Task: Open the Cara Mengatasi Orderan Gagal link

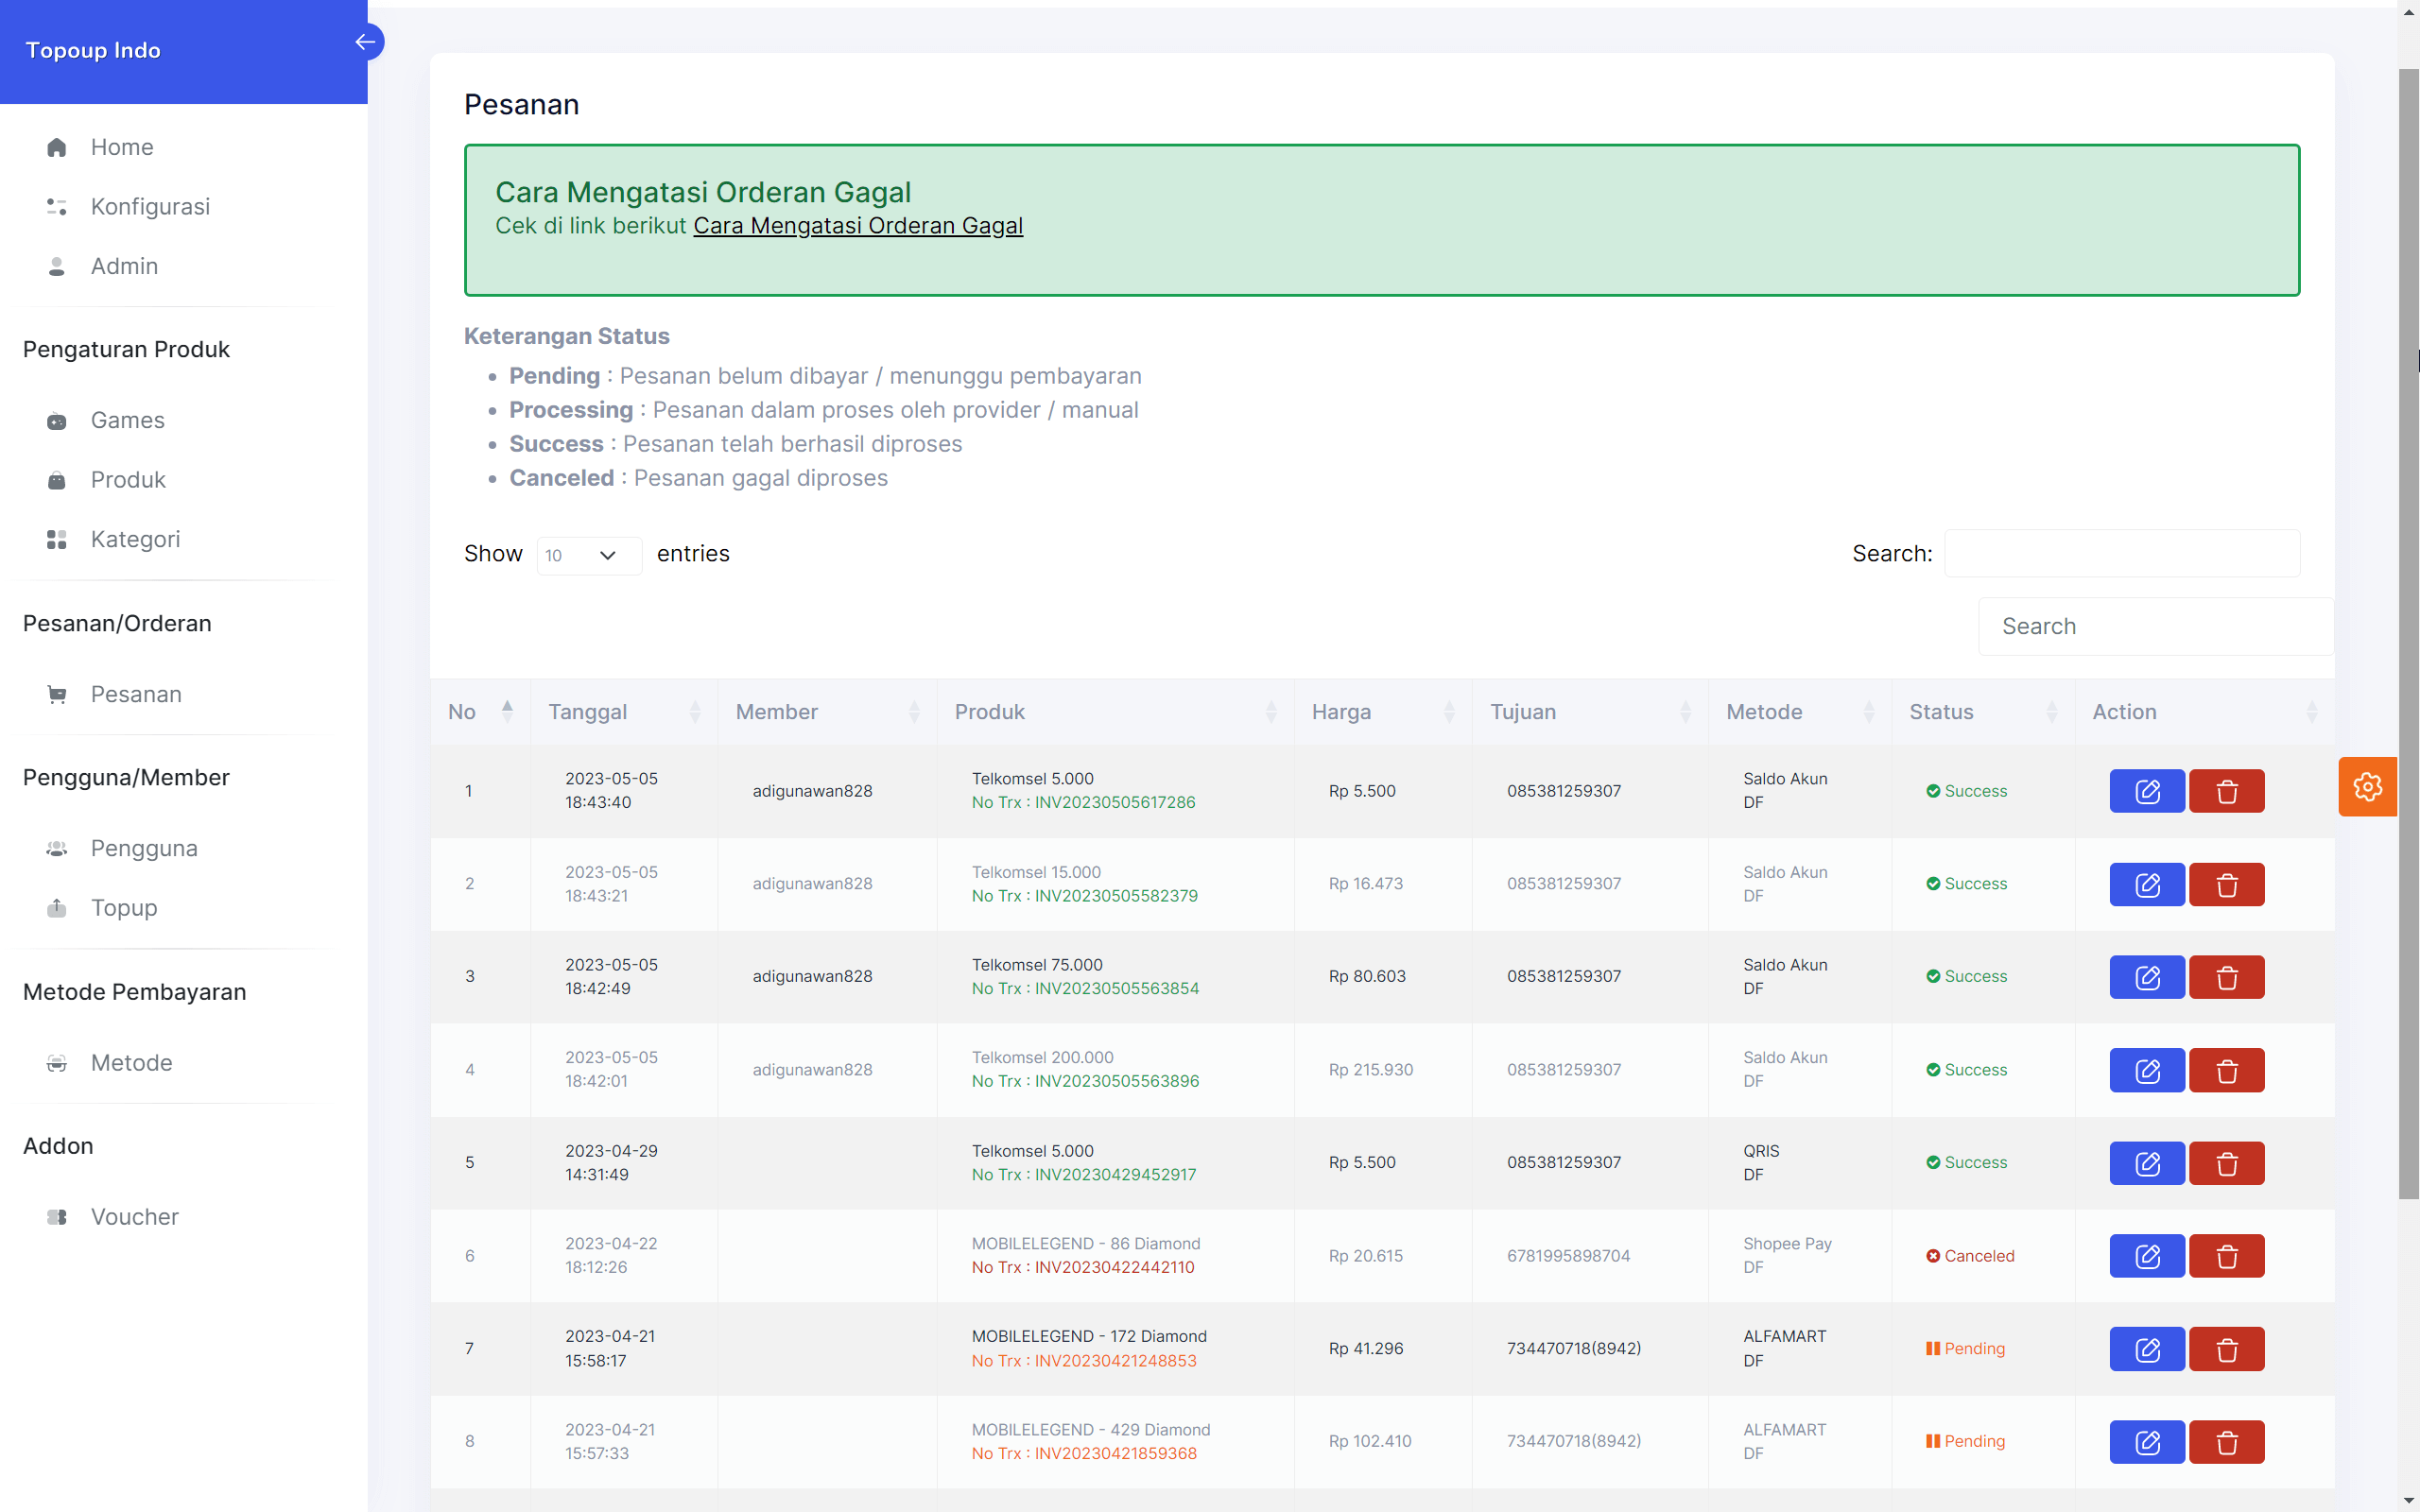Action: pos(857,226)
